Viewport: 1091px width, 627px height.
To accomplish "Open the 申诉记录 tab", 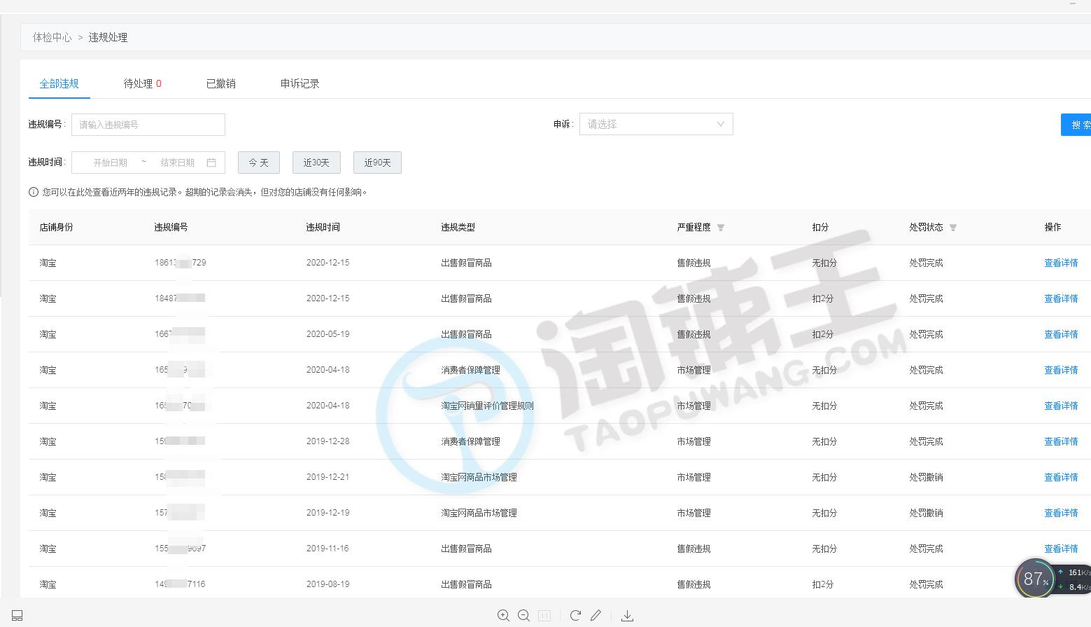I will point(299,84).
